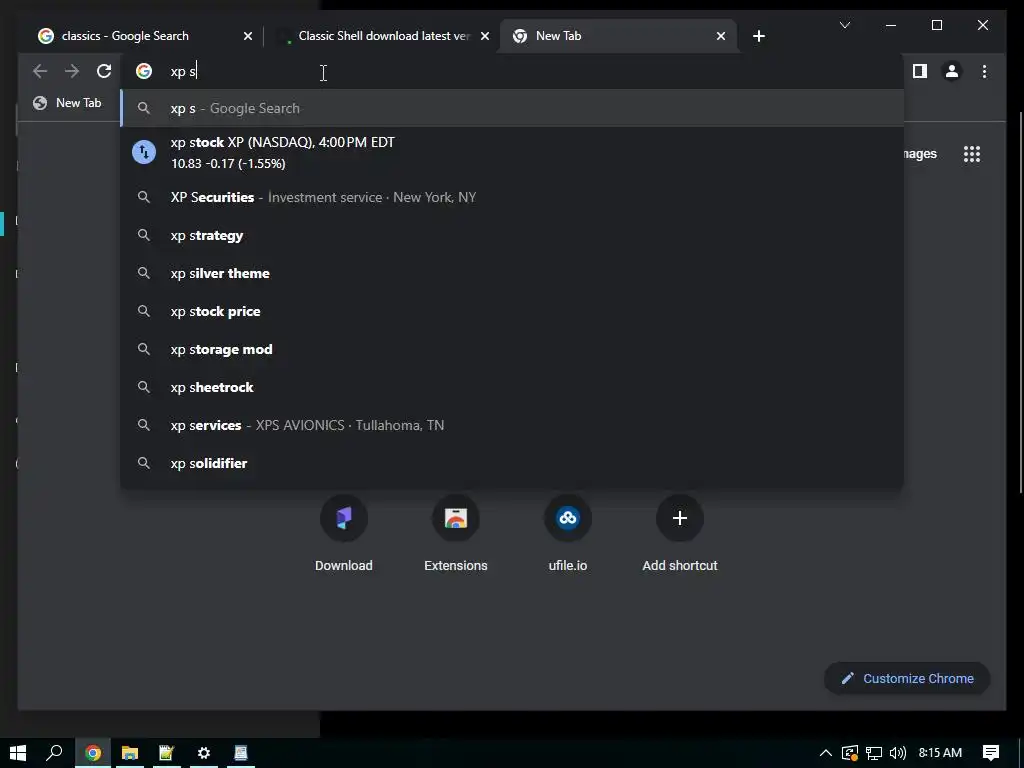Pick the xp strategy suggestion
Screen dimensions: 1024x768
tap(513, 235)
